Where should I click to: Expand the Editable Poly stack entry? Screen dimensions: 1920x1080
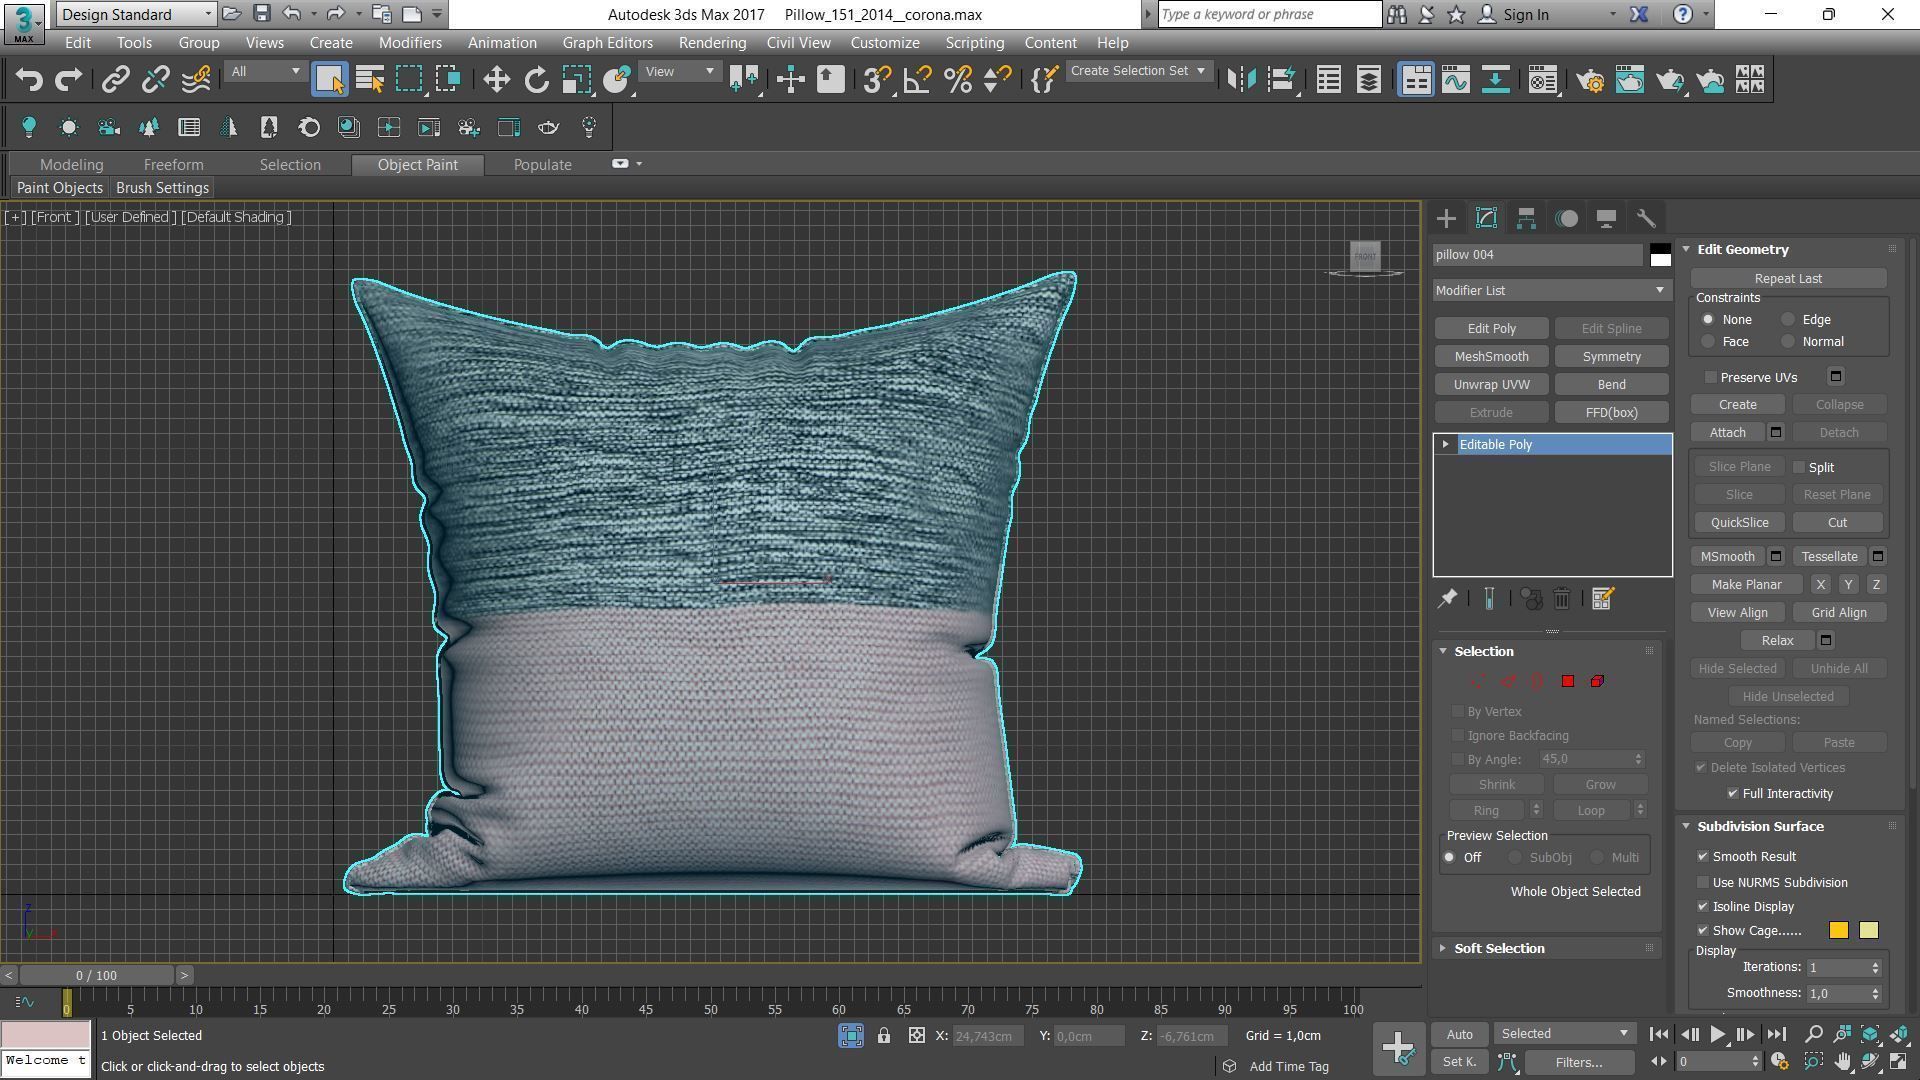tap(1445, 445)
